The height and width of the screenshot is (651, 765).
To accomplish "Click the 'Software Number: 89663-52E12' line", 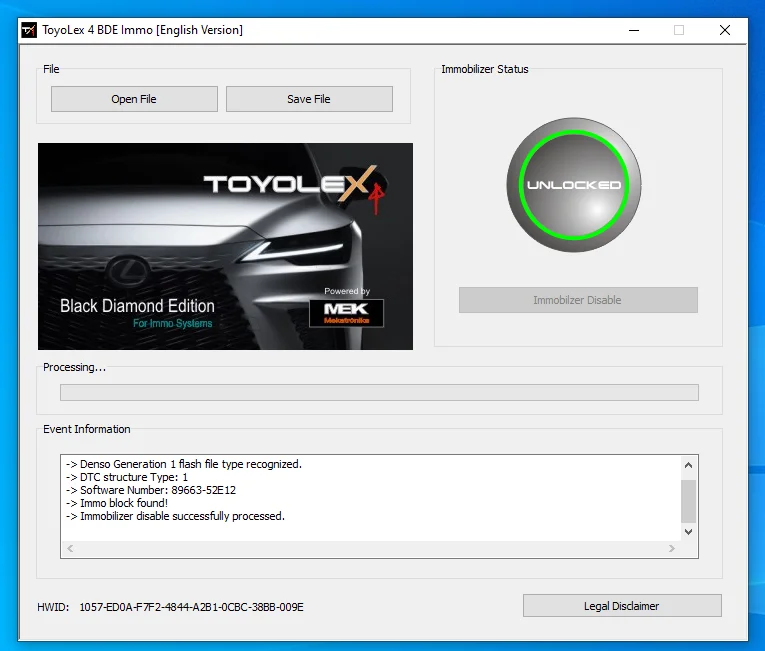I will coord(151,490).
